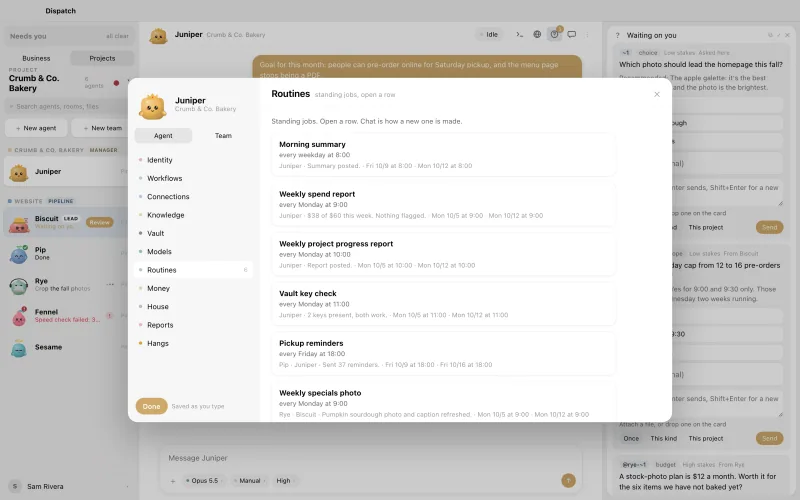Click the Review button on Biscuit's row
This screenshot has width=800, height=500.
[x=99, y=222]
